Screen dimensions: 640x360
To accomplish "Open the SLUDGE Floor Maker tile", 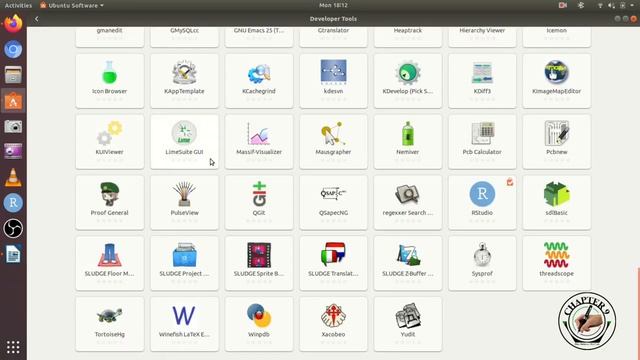I will point(109,263).
